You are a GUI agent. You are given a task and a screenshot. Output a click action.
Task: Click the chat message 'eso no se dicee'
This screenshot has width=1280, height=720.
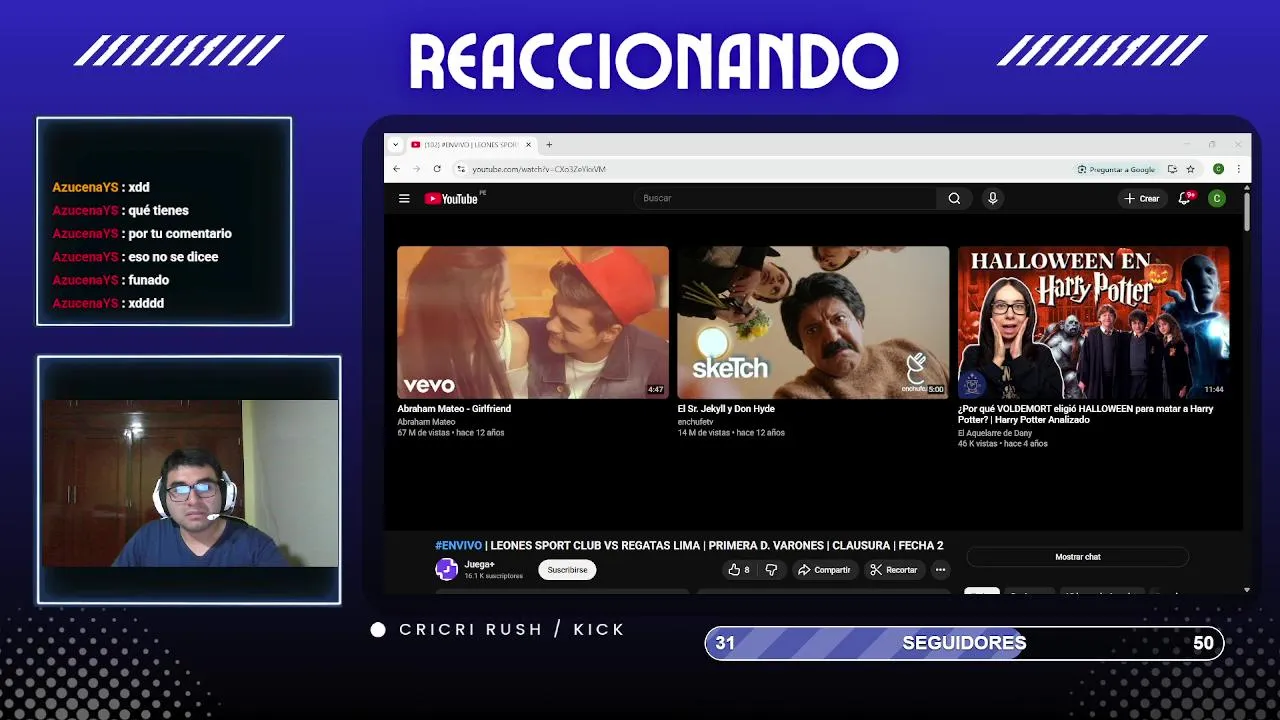pos(173,256)
